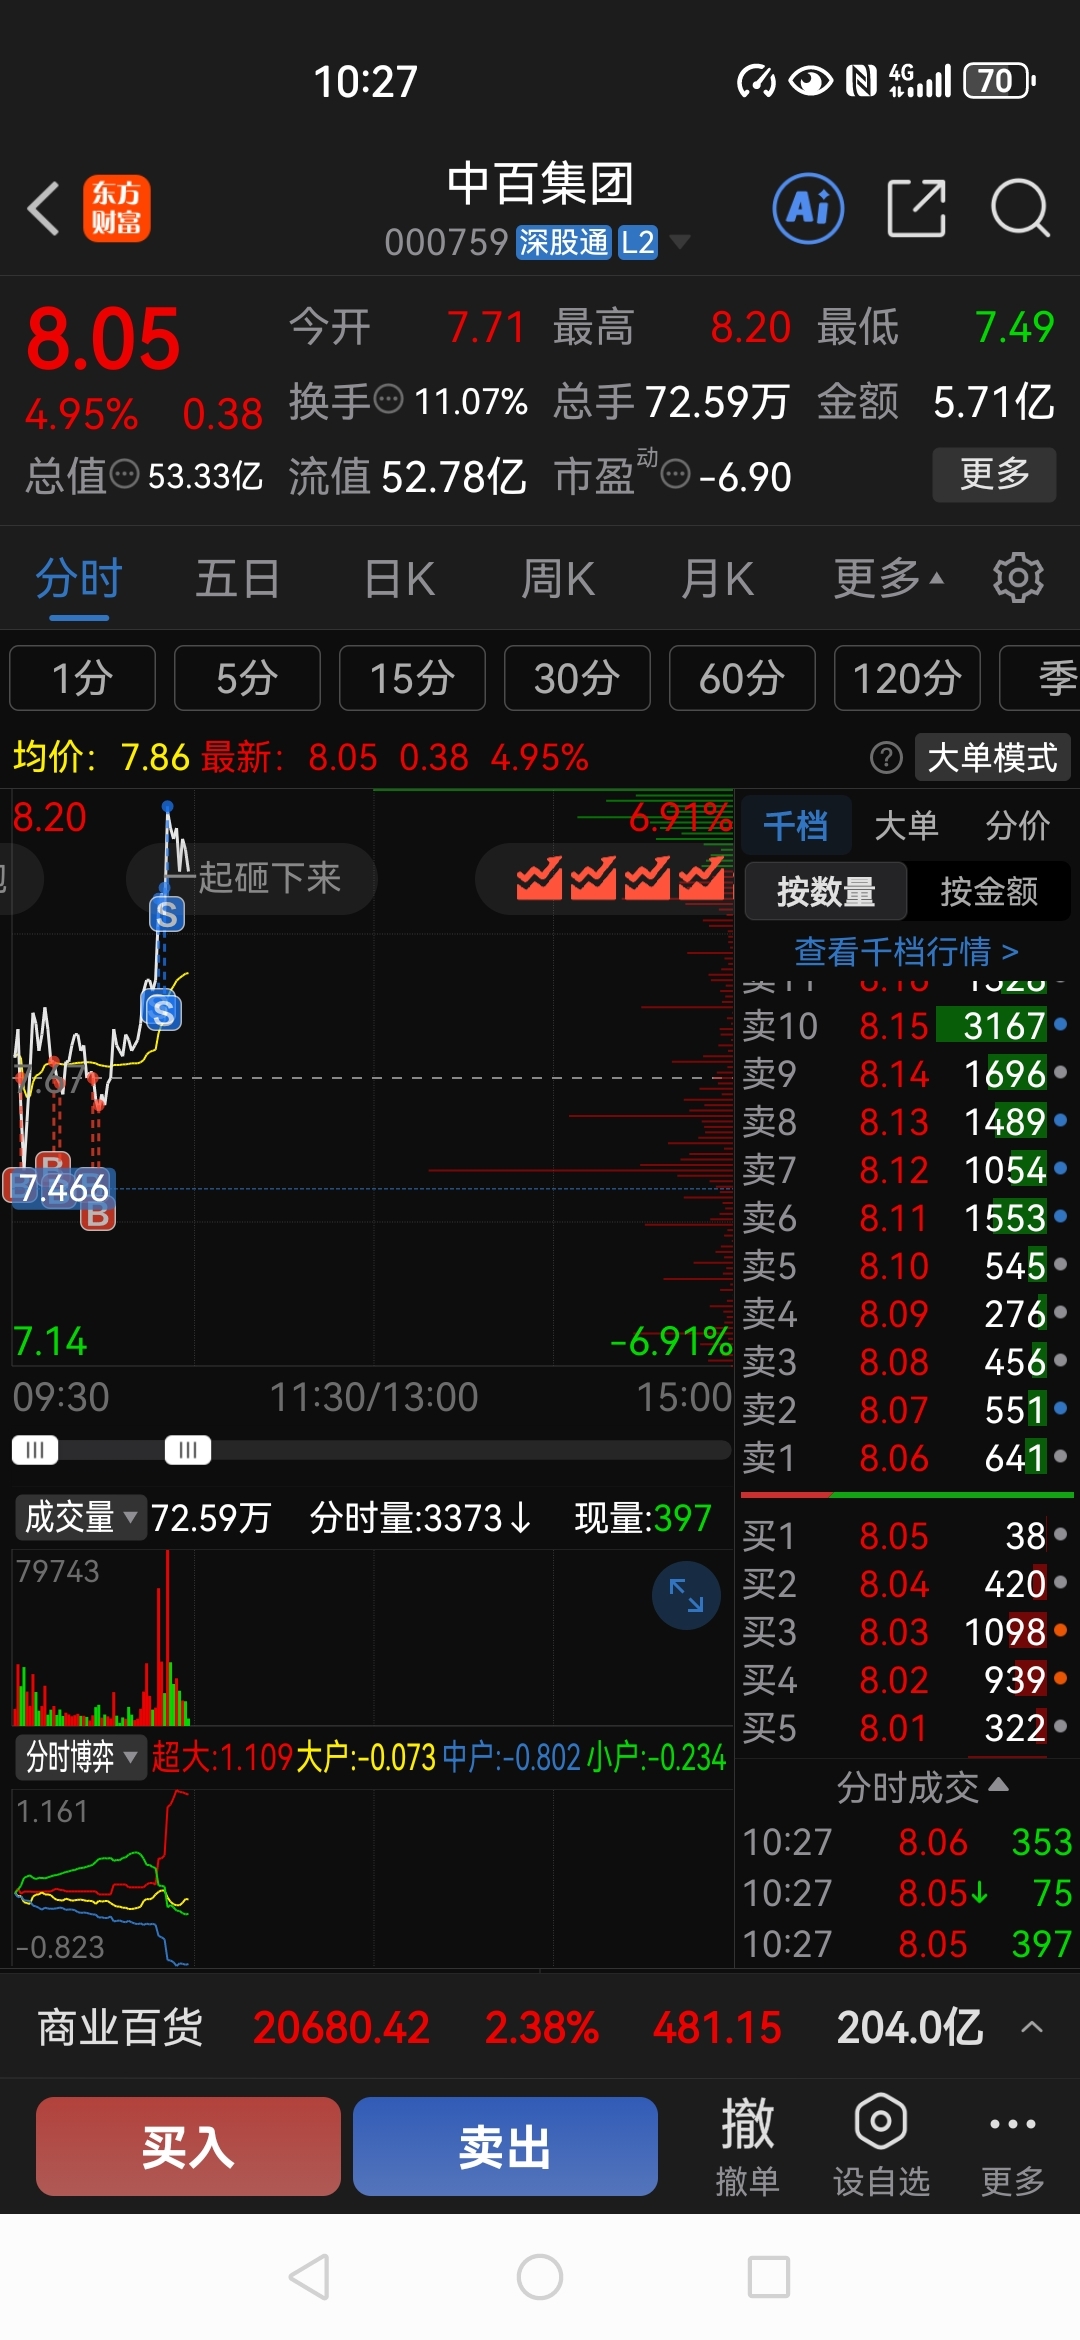The image size is (1080, 2340).
Task: Select the 5分 interval
Action: 247,678
